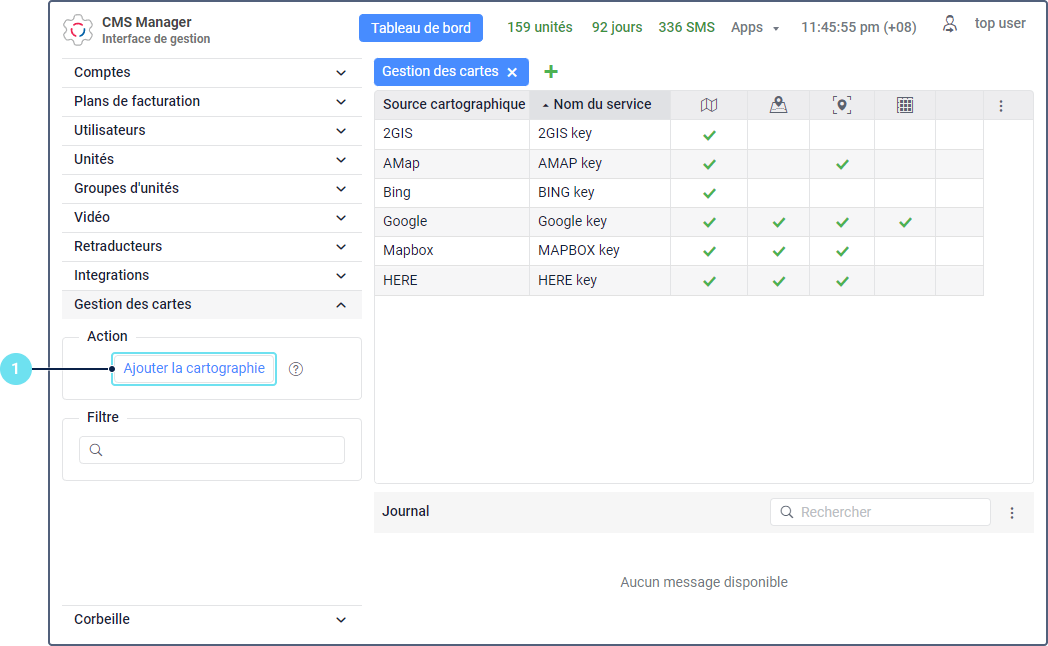The width and height of the screenshot is (1048, 646).
Task: Click the folded map column header icon
Action: click(x=709, y=105)
